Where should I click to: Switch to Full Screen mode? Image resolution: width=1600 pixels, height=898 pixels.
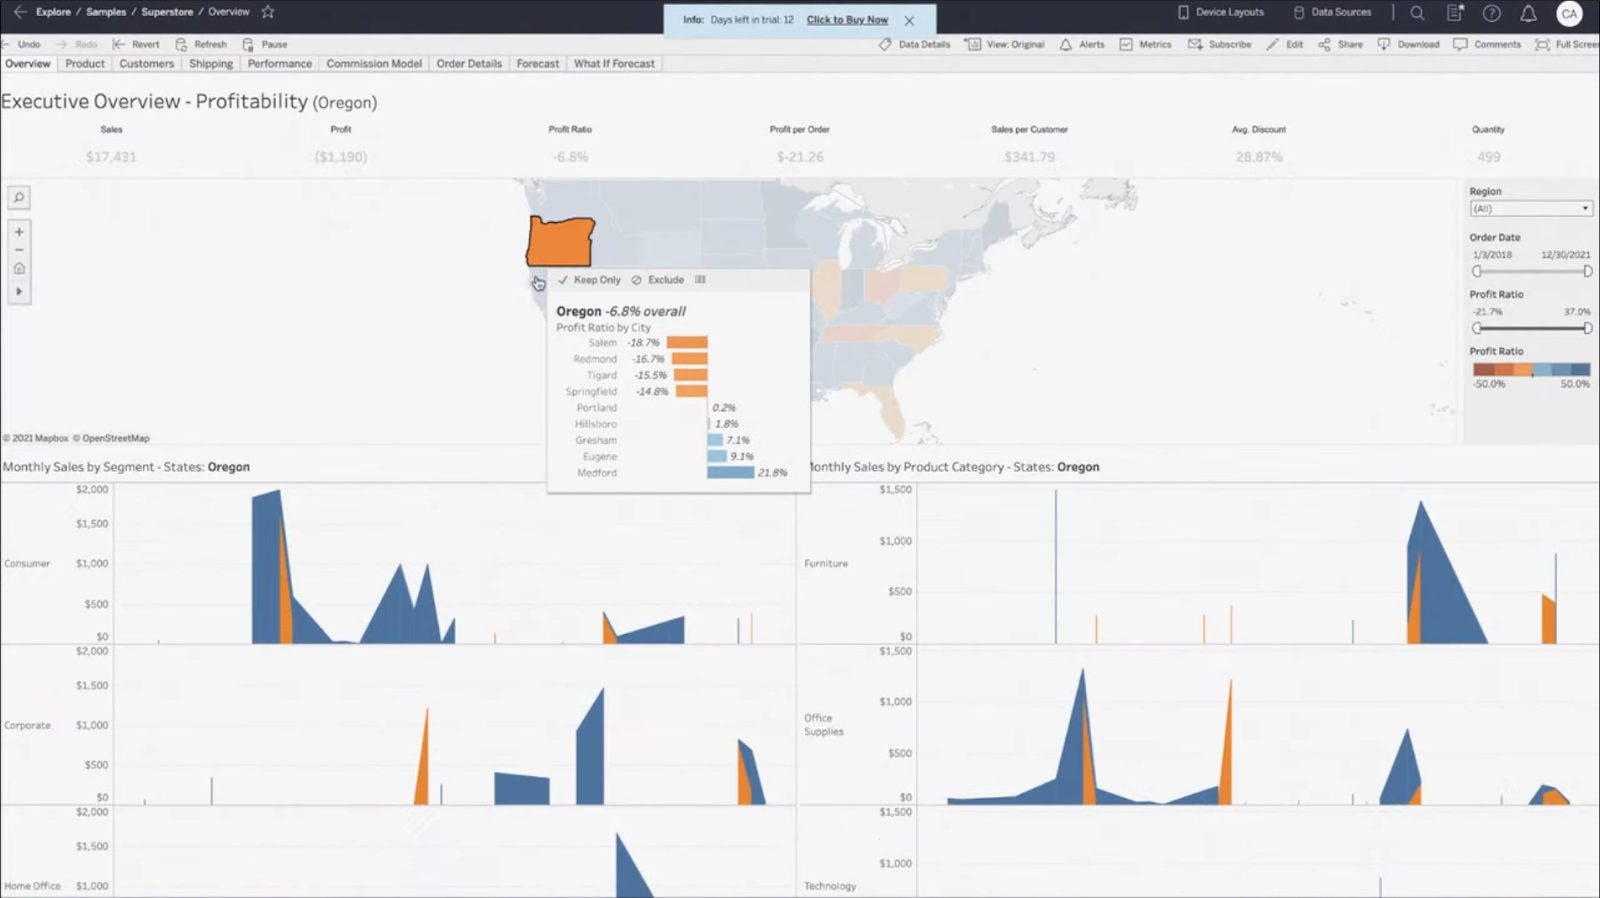(1567, 44)
